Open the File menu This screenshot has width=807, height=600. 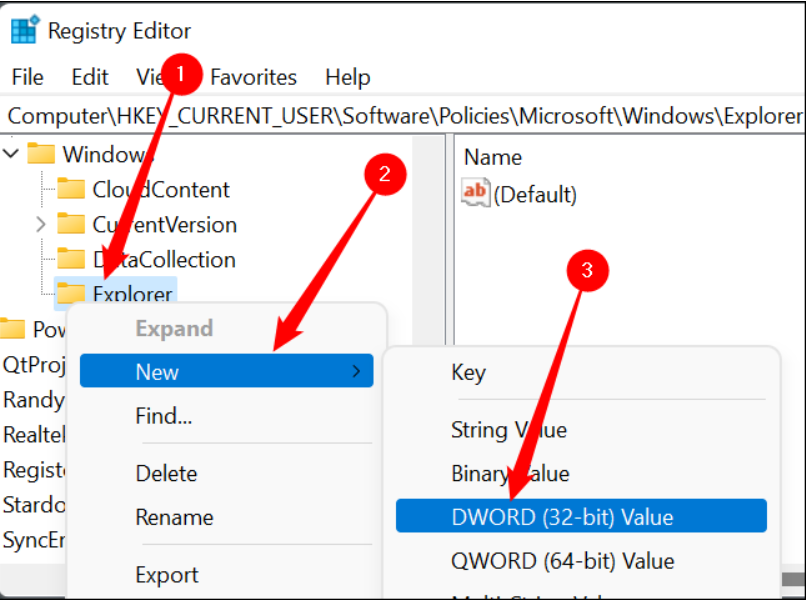click(x=27, y=77)
